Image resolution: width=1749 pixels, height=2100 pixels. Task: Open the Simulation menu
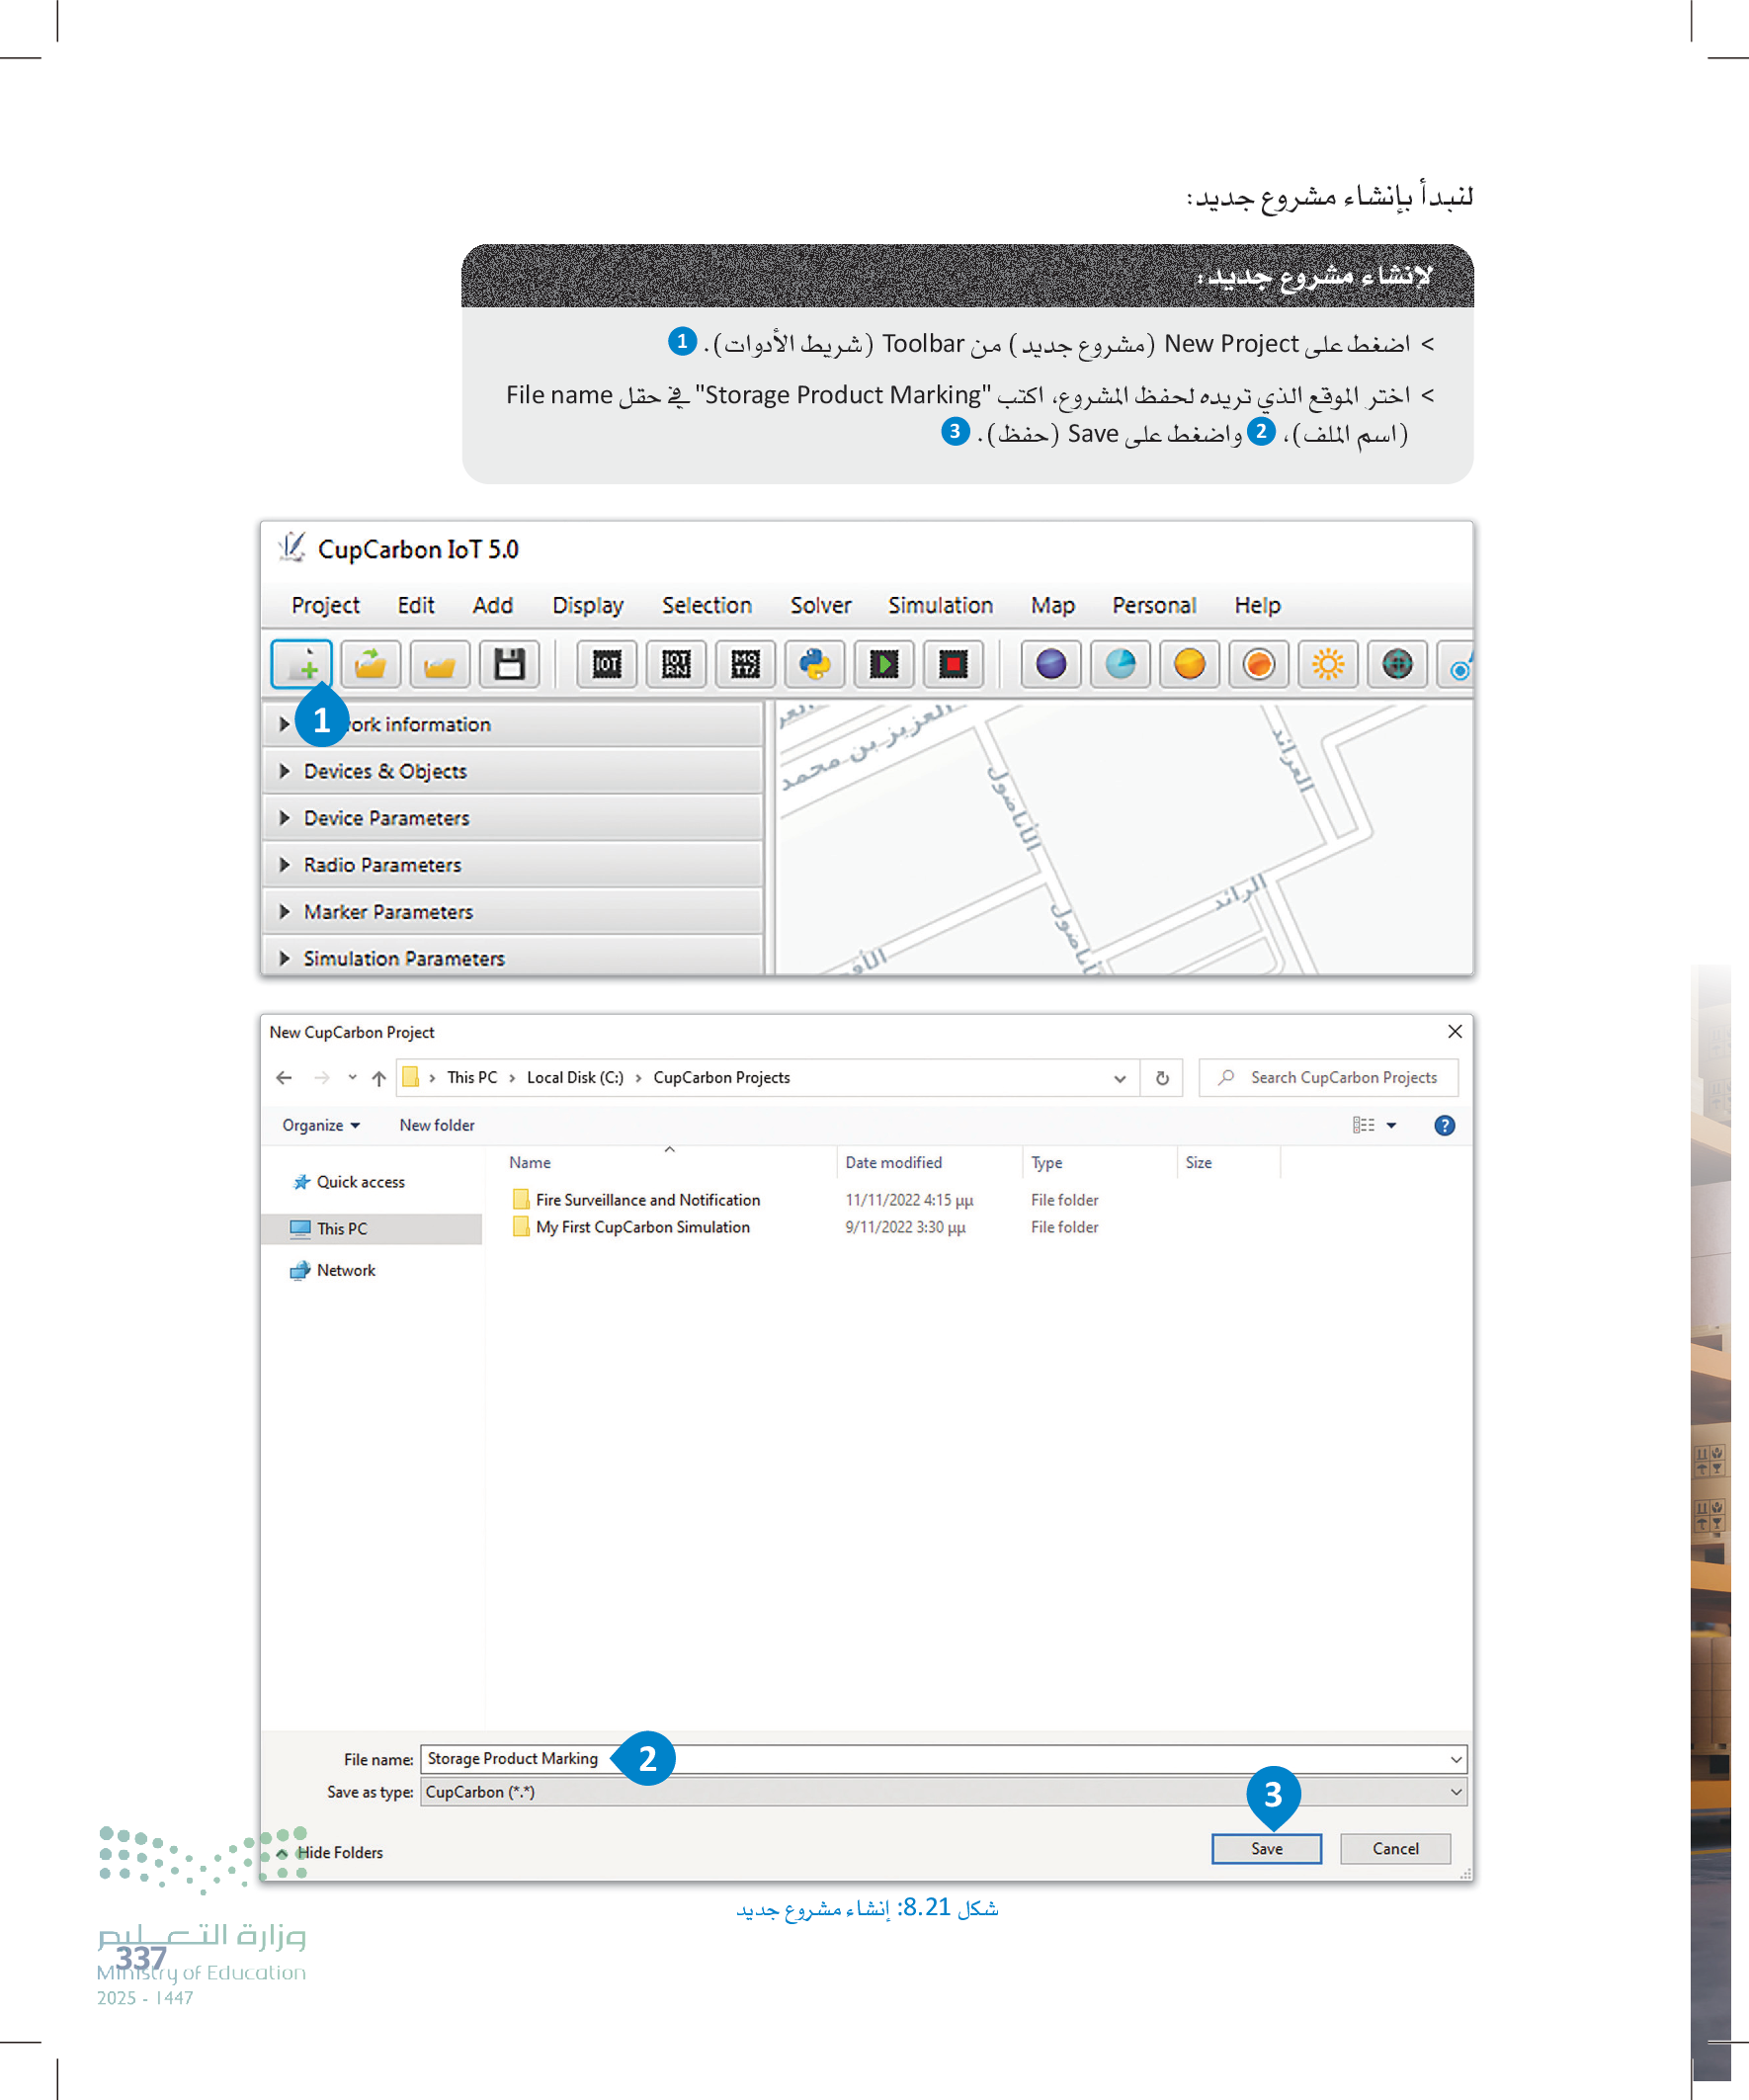coord(940,605)
